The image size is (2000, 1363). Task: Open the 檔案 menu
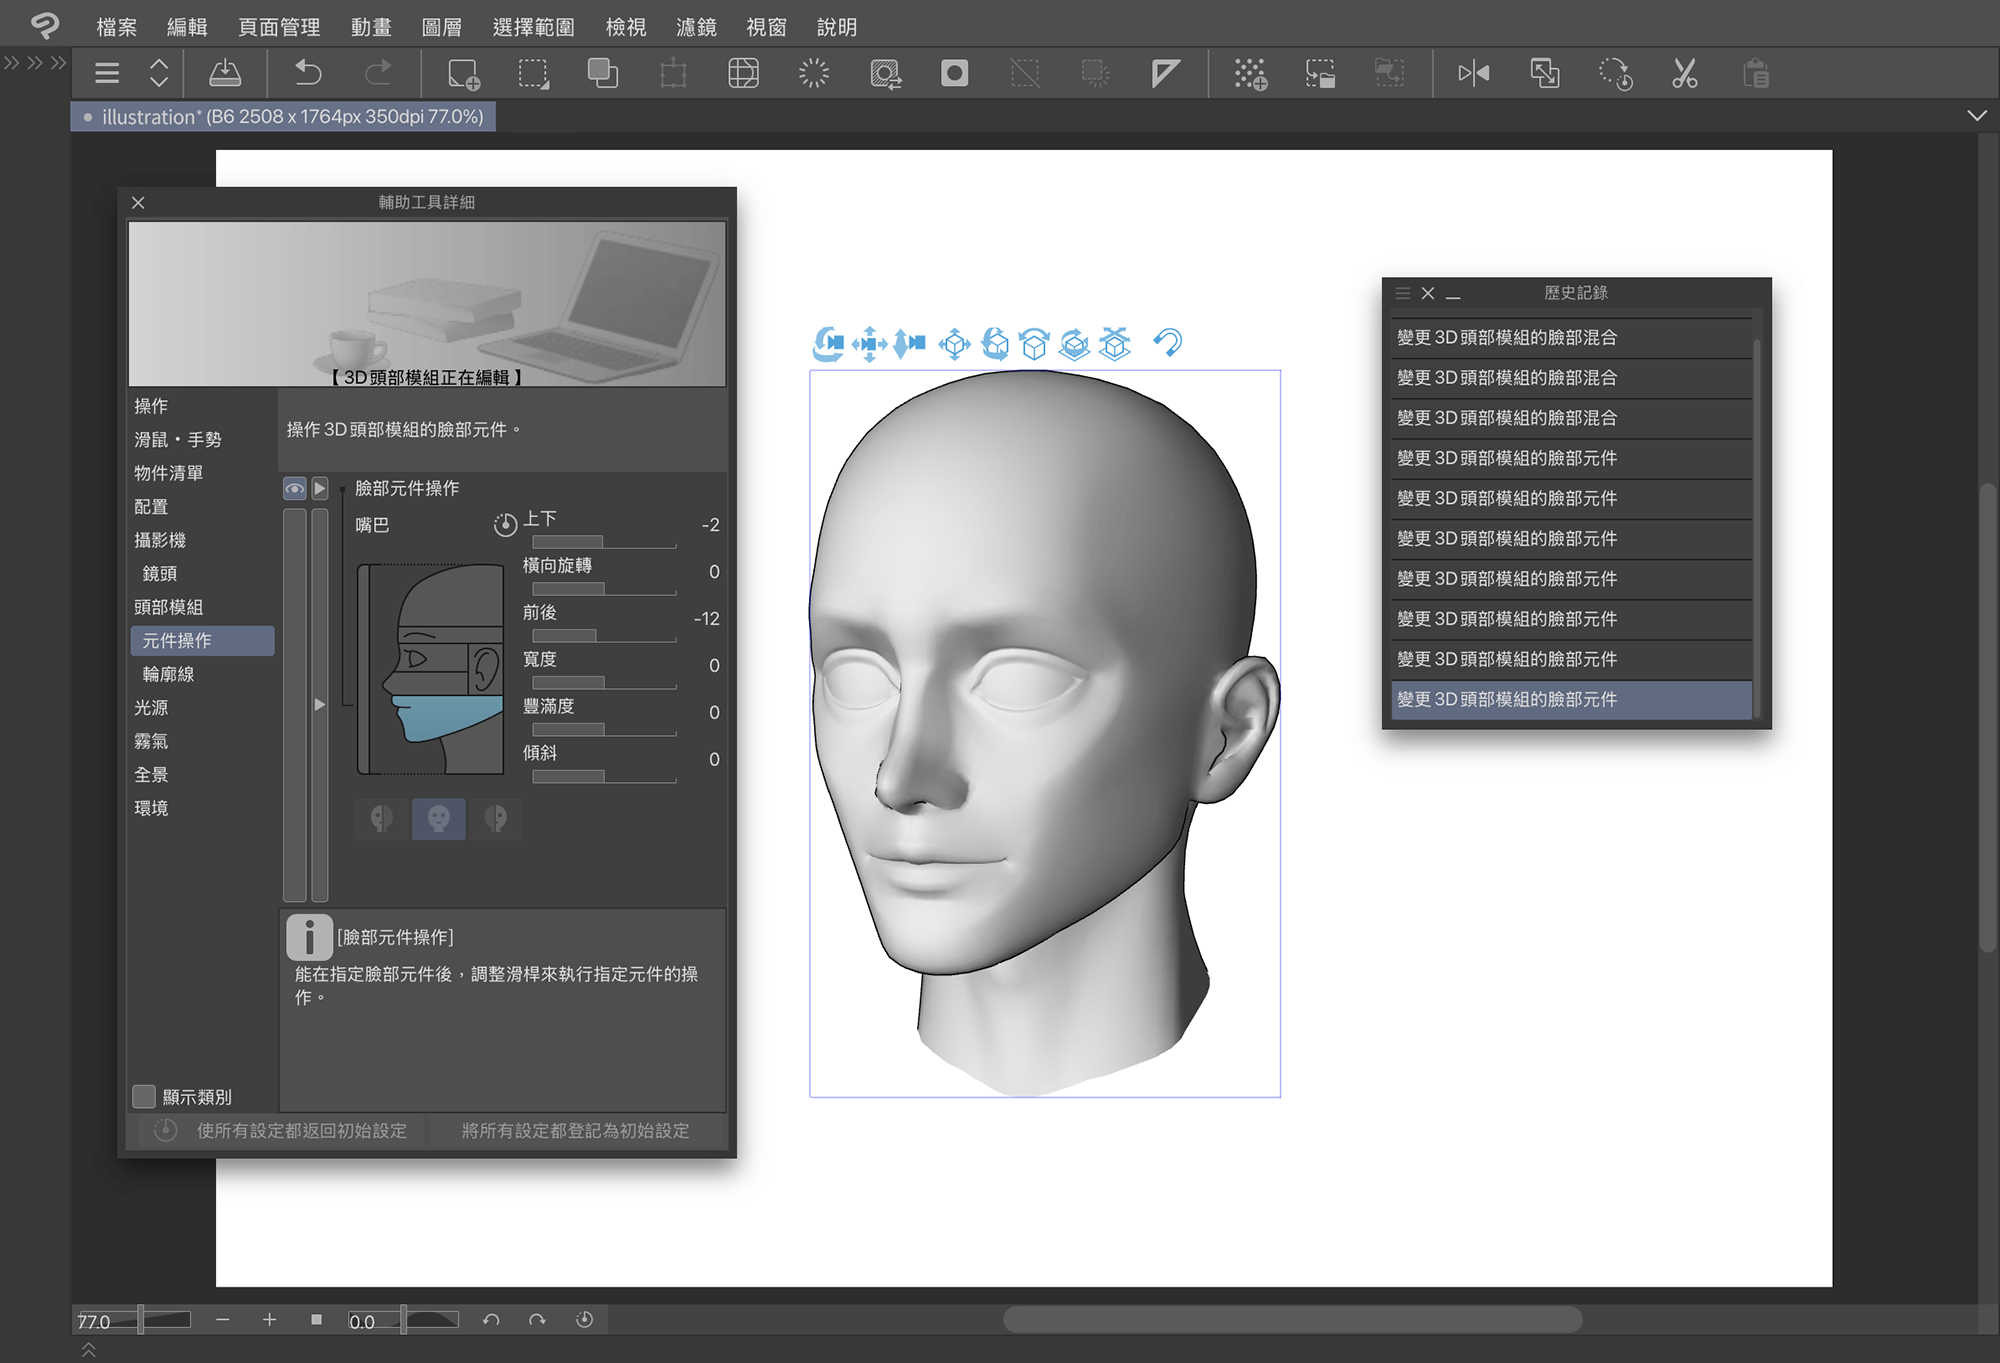coord(116,27)
